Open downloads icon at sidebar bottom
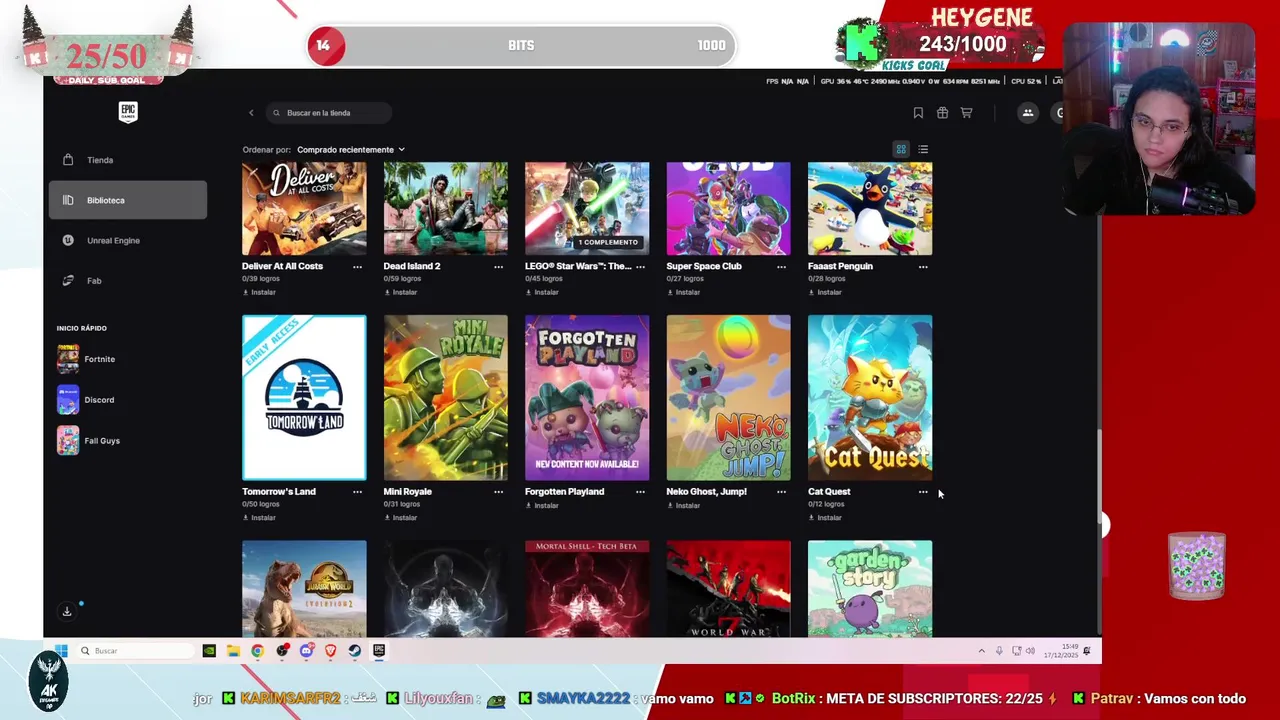Image resolution: width=1280 pixels, height=720 pixels. coord(67,611)
